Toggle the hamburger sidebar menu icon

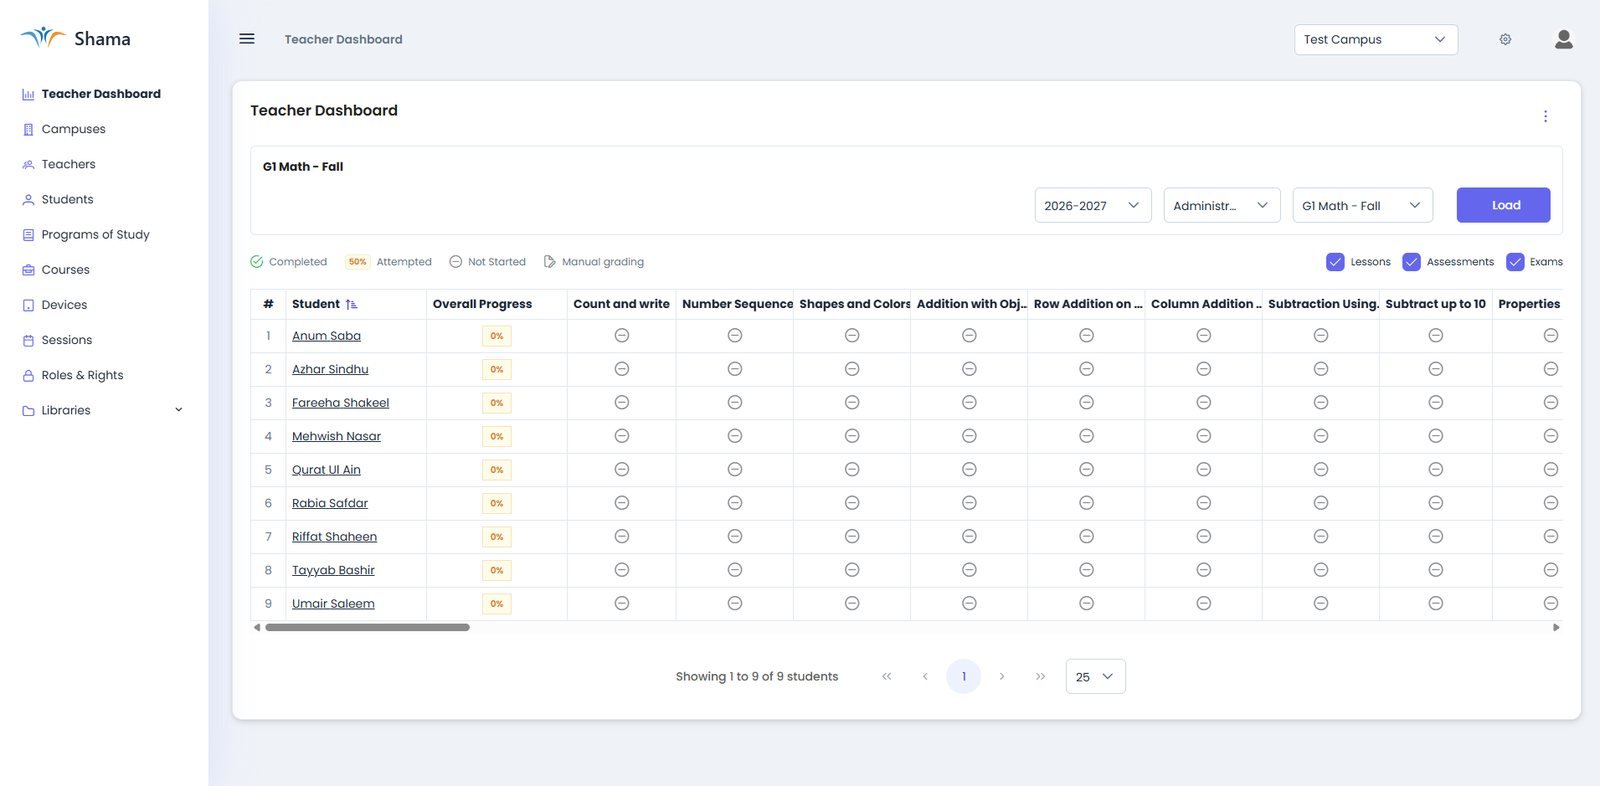(247, 39)
